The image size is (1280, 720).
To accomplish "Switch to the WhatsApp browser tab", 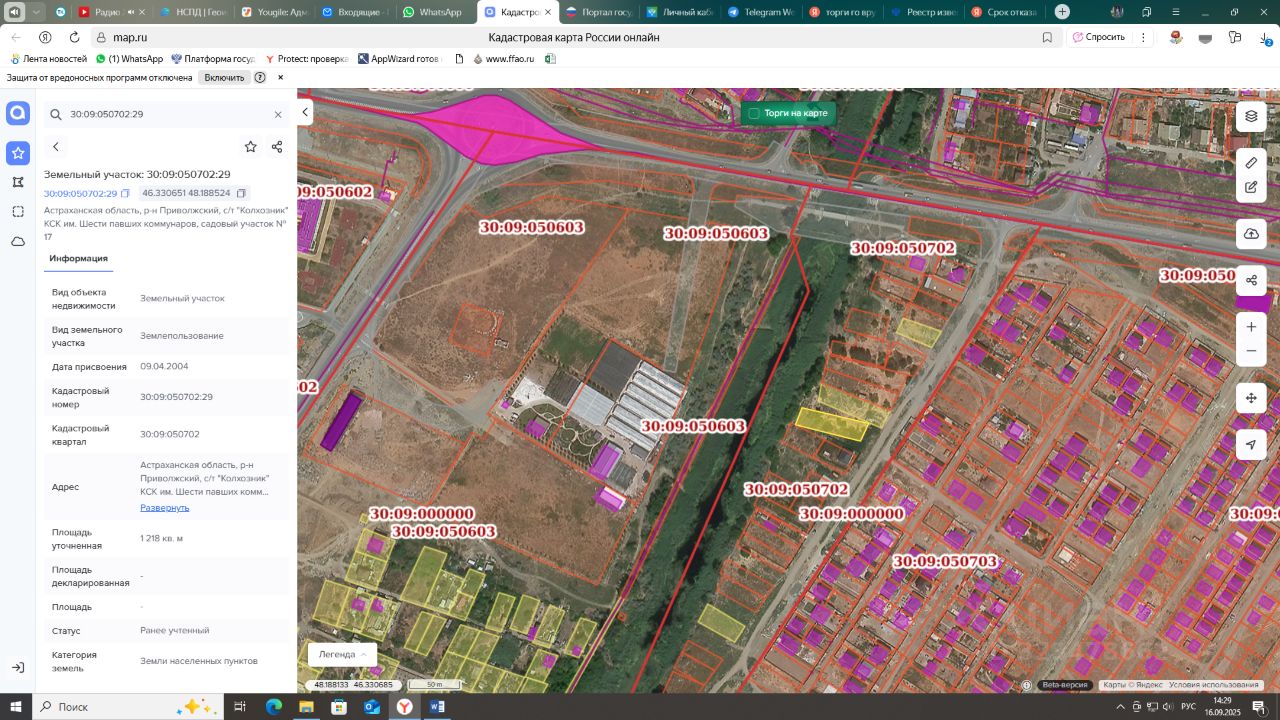I will [432, 12].
